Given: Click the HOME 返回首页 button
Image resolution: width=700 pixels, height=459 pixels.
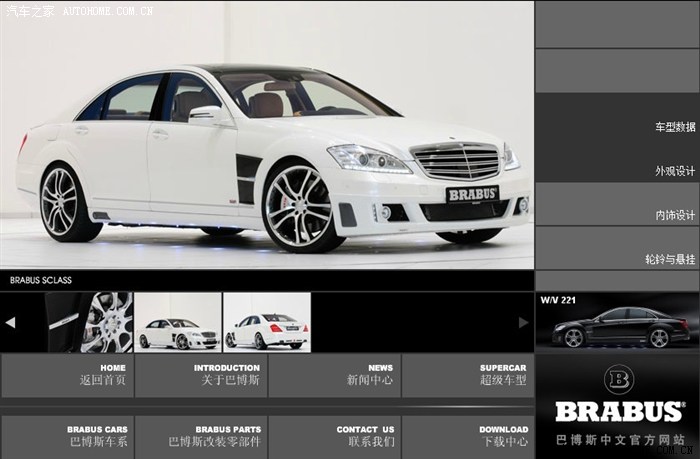Looking at the screenshot, I should coord(67,375).
